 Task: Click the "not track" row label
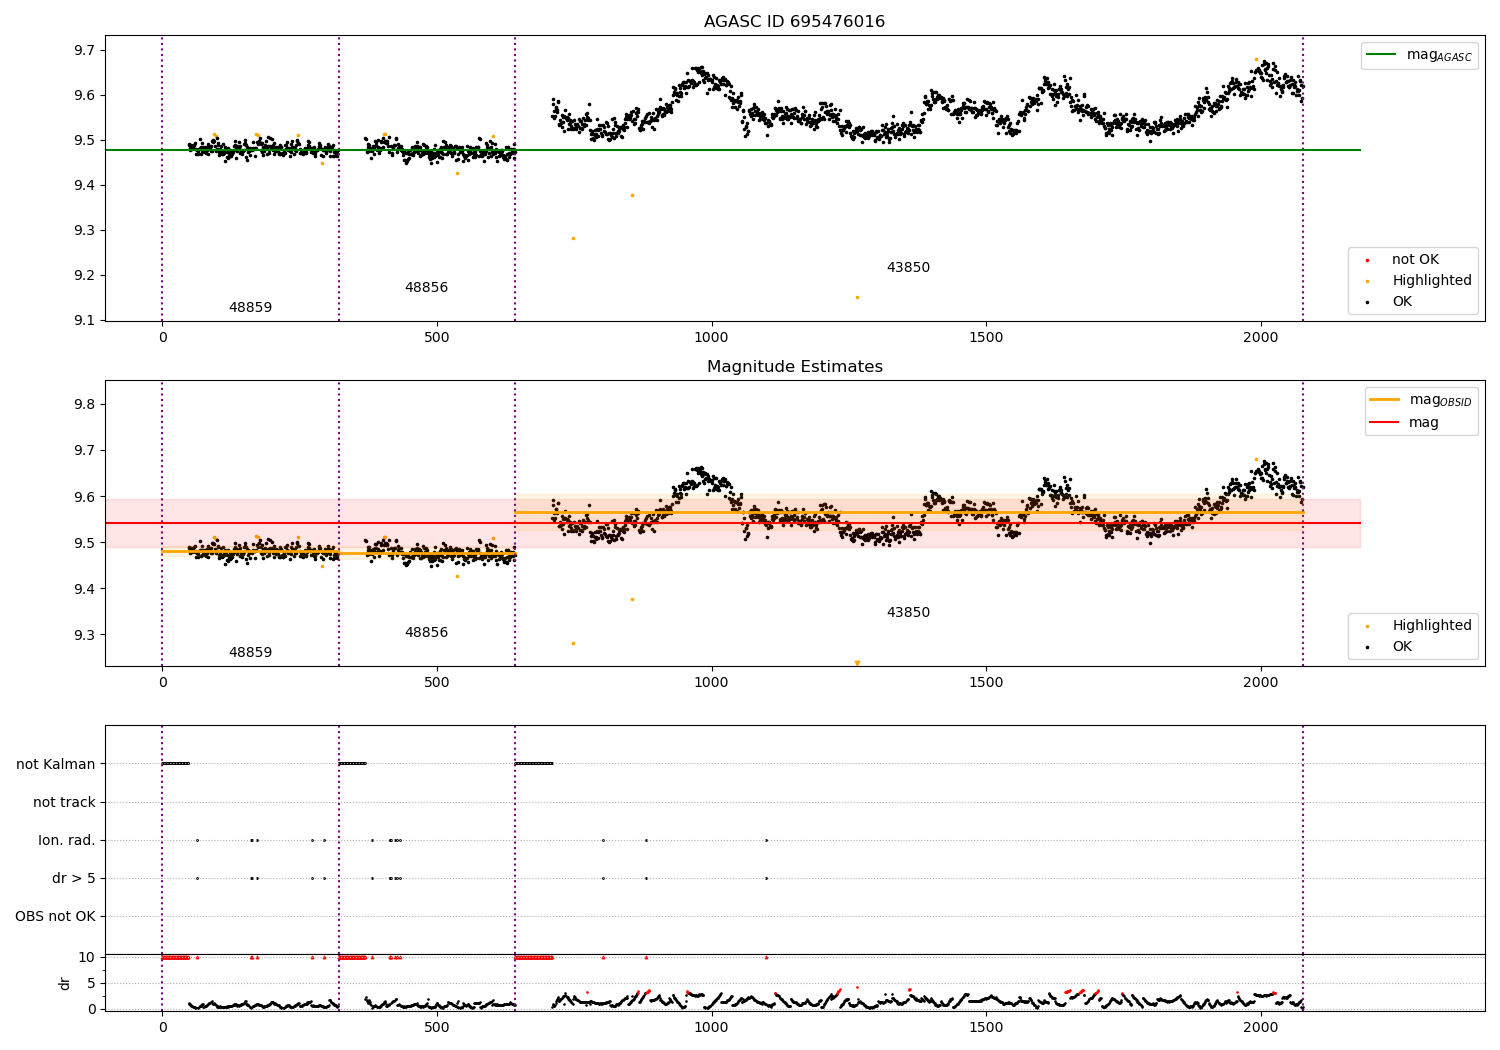point(64,803)
